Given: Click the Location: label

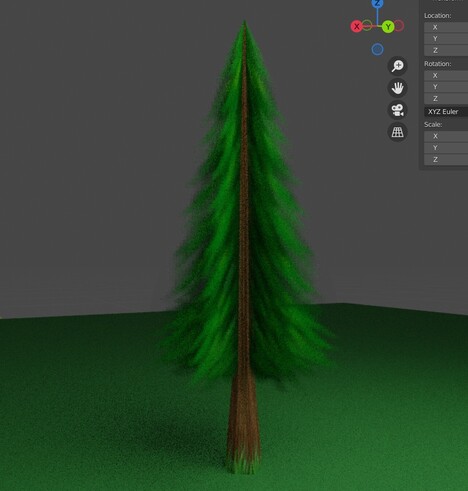Looking at the screenshot, I should pos(437,16).
